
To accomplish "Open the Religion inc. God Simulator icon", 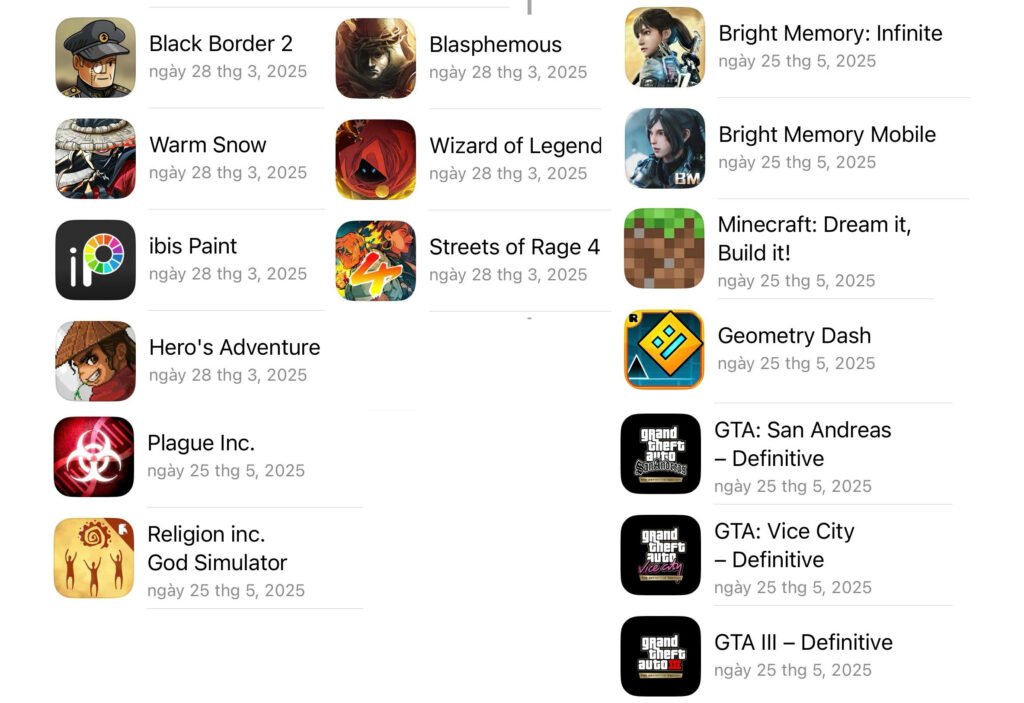I will tap(94, 558).
